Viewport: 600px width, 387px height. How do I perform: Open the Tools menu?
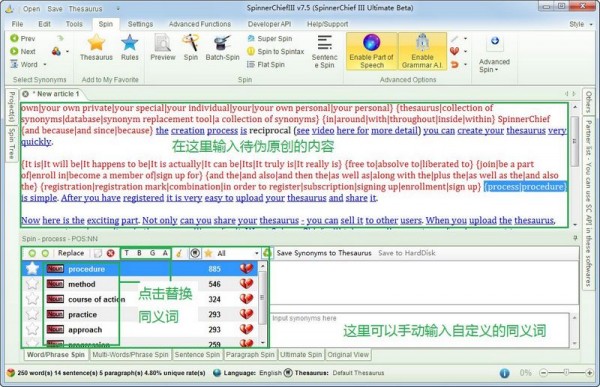click(74, 24)
